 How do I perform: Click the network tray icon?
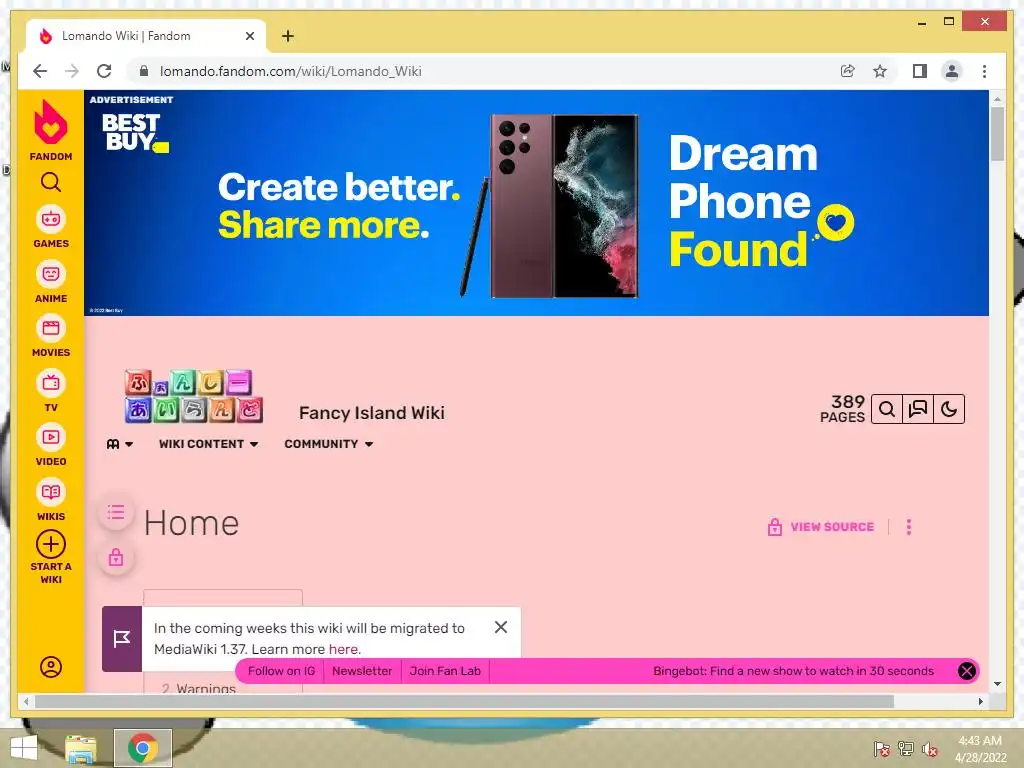906,749
